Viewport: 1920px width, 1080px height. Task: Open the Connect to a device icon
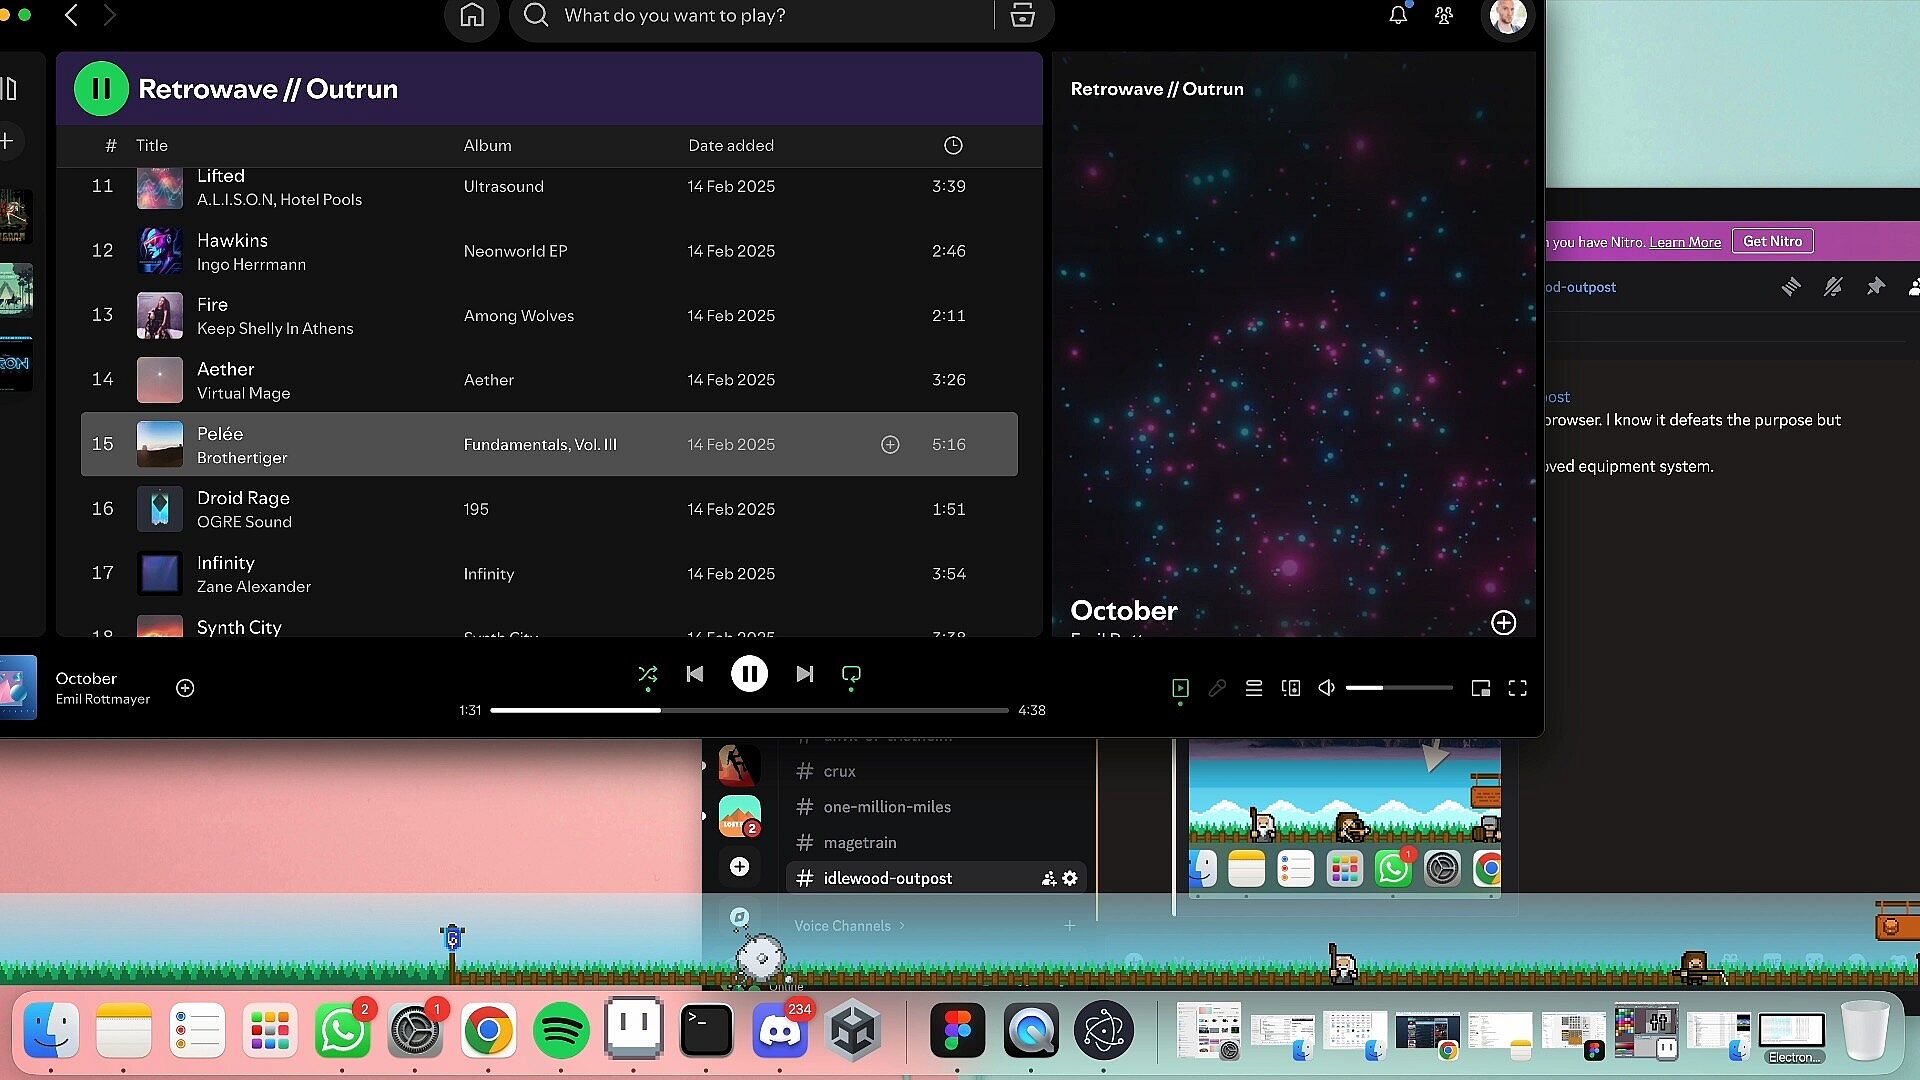pyautogui.click(x=1290, y=688)
